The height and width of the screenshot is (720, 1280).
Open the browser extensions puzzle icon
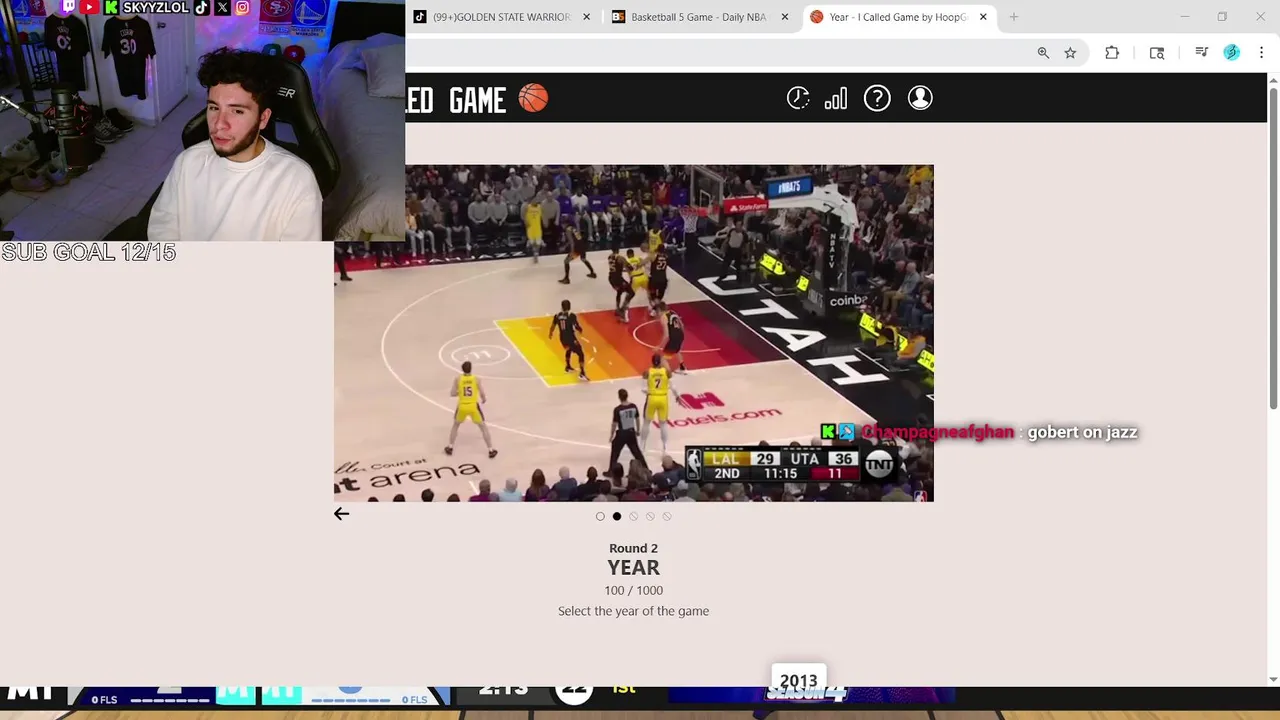click(x=1112, y=53)
